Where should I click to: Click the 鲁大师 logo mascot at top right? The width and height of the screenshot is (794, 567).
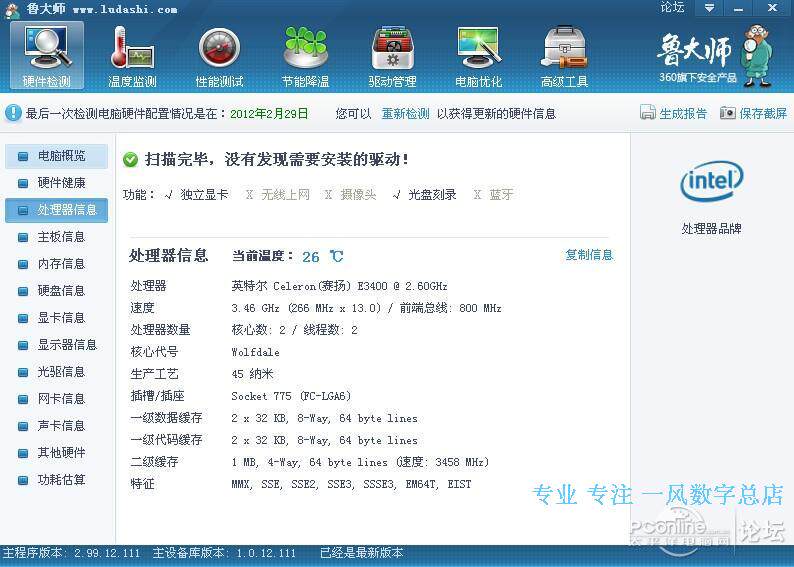(758, 55)
